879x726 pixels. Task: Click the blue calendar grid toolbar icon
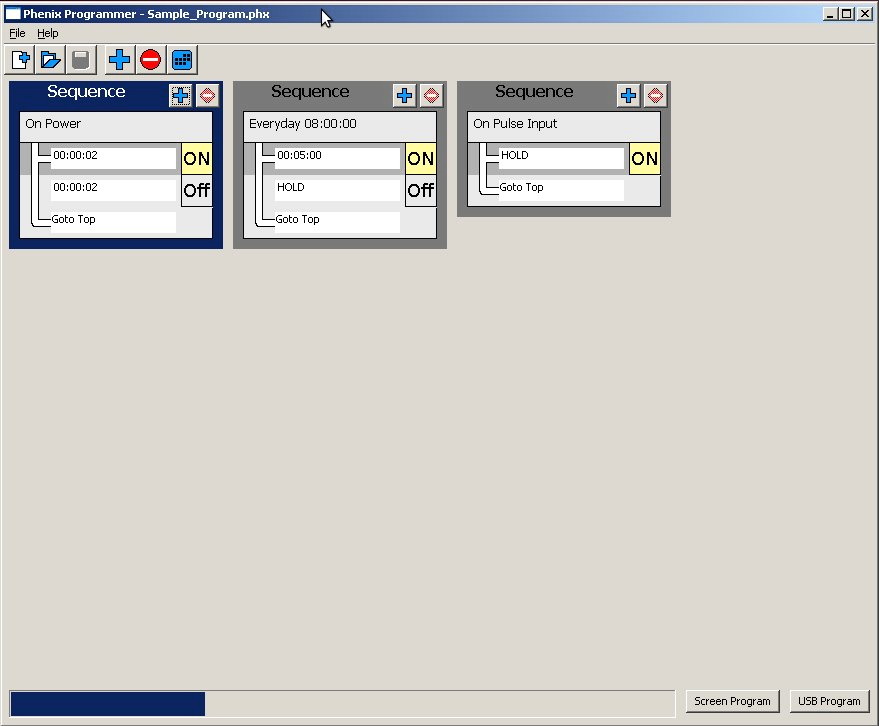(x=181, y=60)
